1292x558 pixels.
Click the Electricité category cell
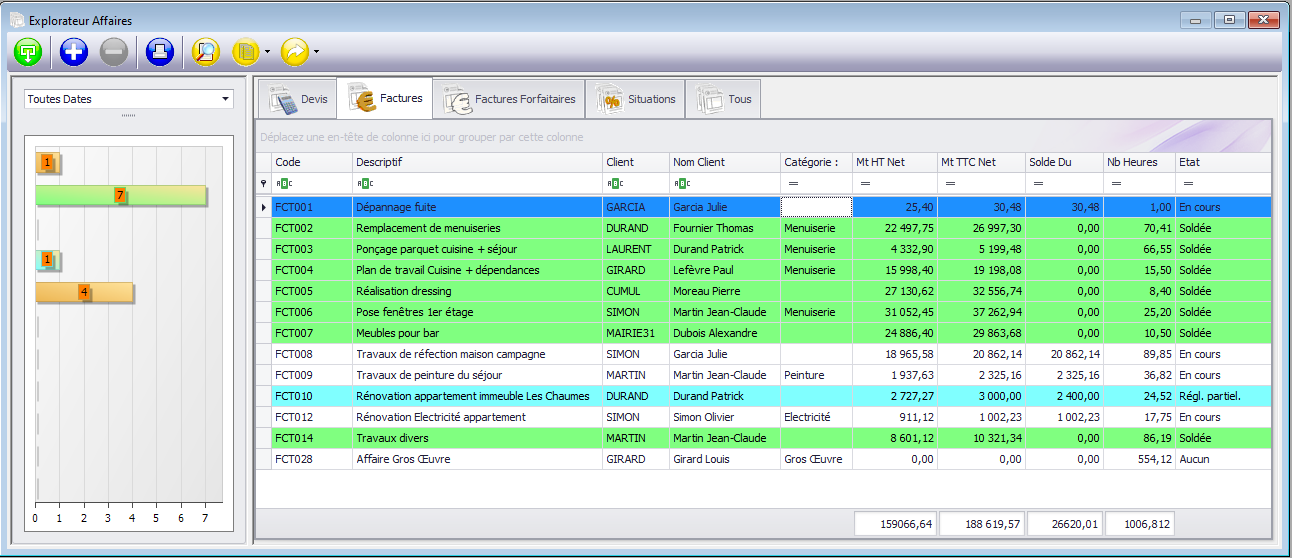[x=816, y=417]
